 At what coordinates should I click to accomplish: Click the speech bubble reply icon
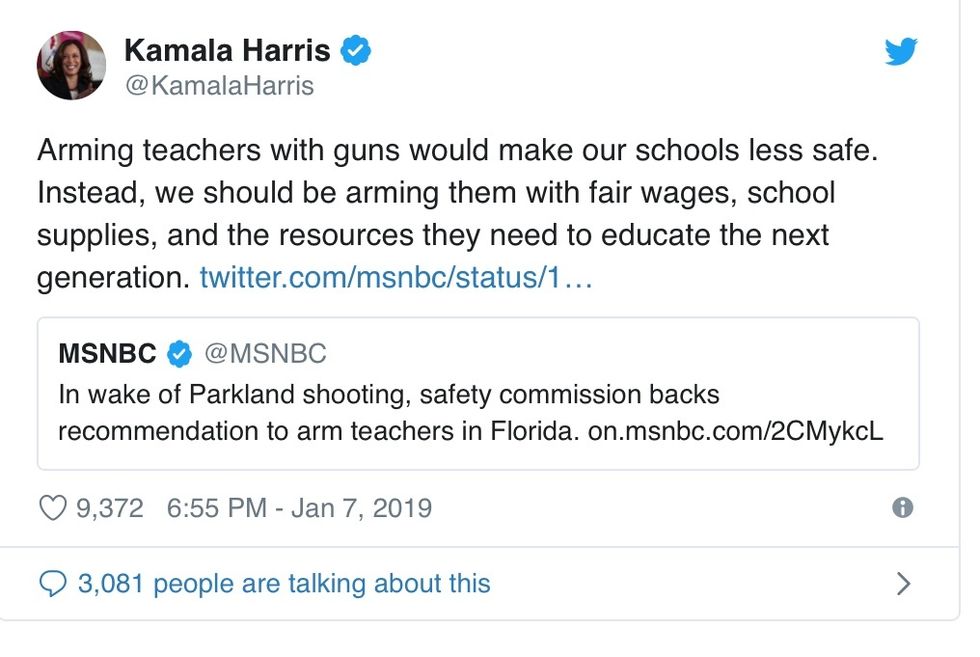52,583
